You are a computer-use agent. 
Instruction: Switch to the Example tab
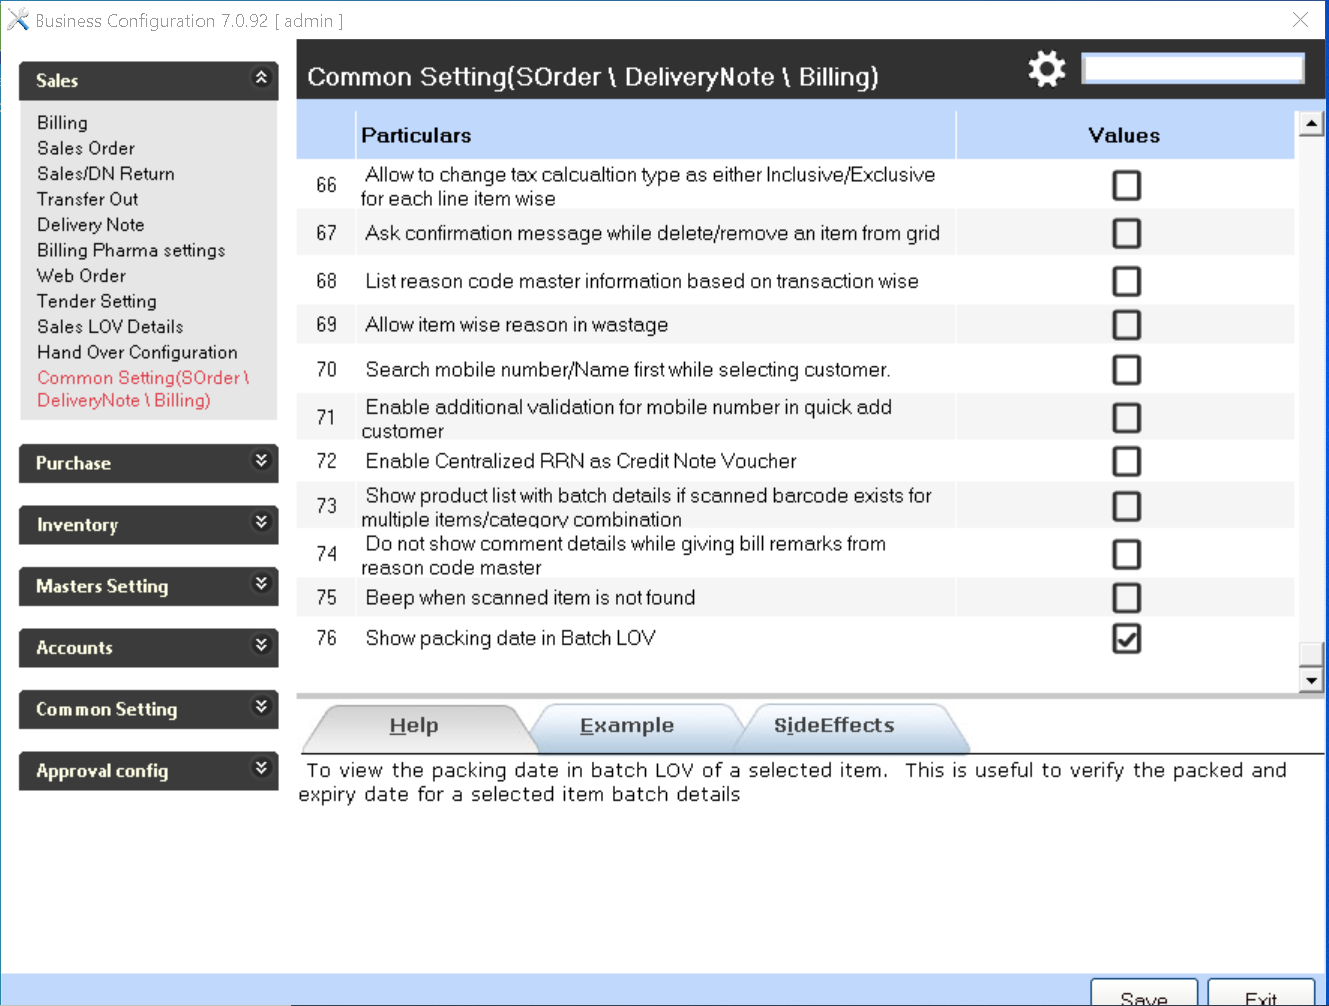pyautogui.click(x=627, y=727)
